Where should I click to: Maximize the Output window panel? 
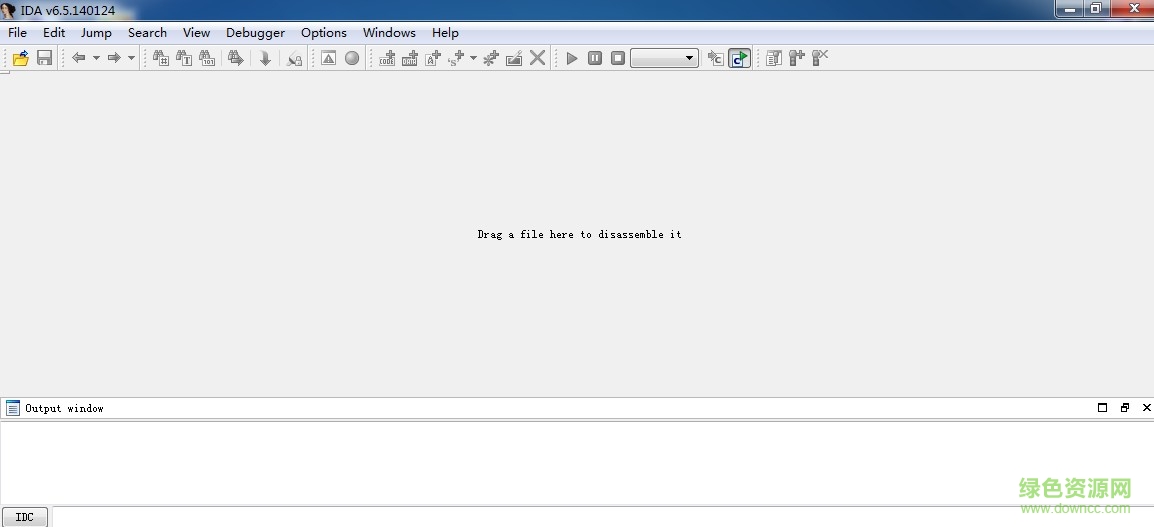click(1102, 408)
